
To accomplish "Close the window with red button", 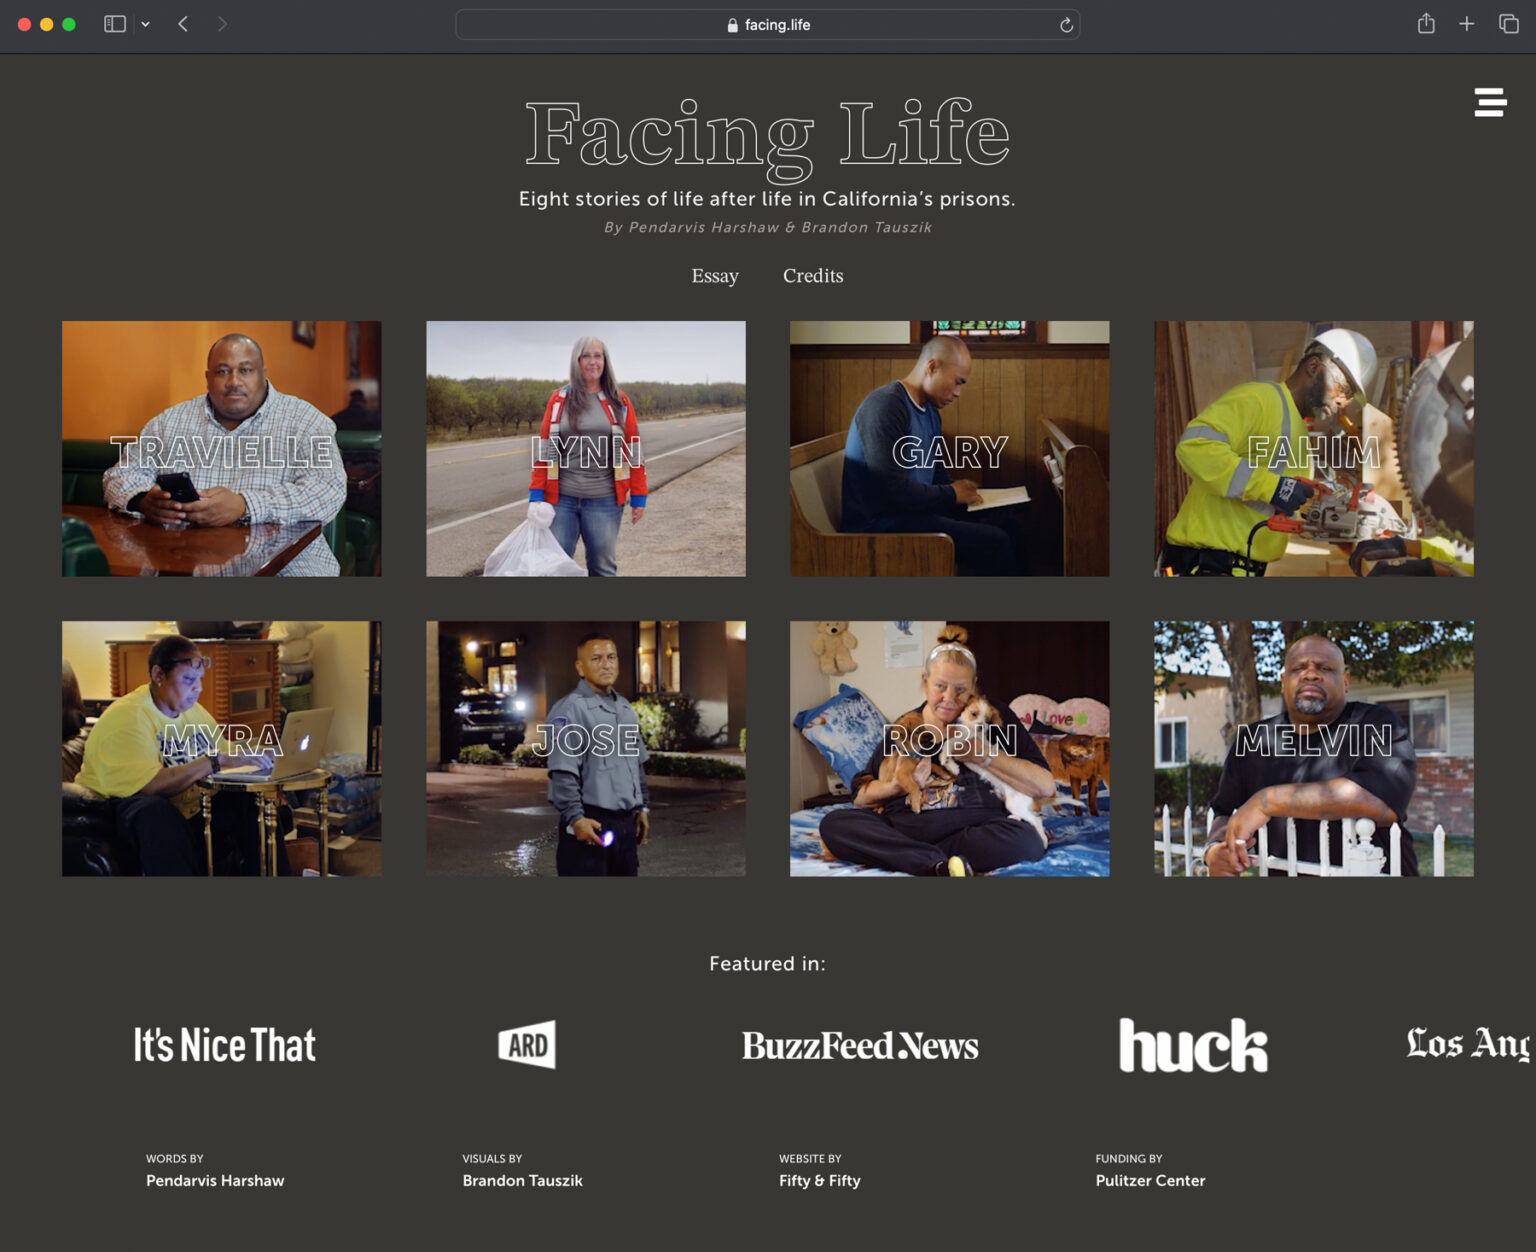I will coord(24,24).
